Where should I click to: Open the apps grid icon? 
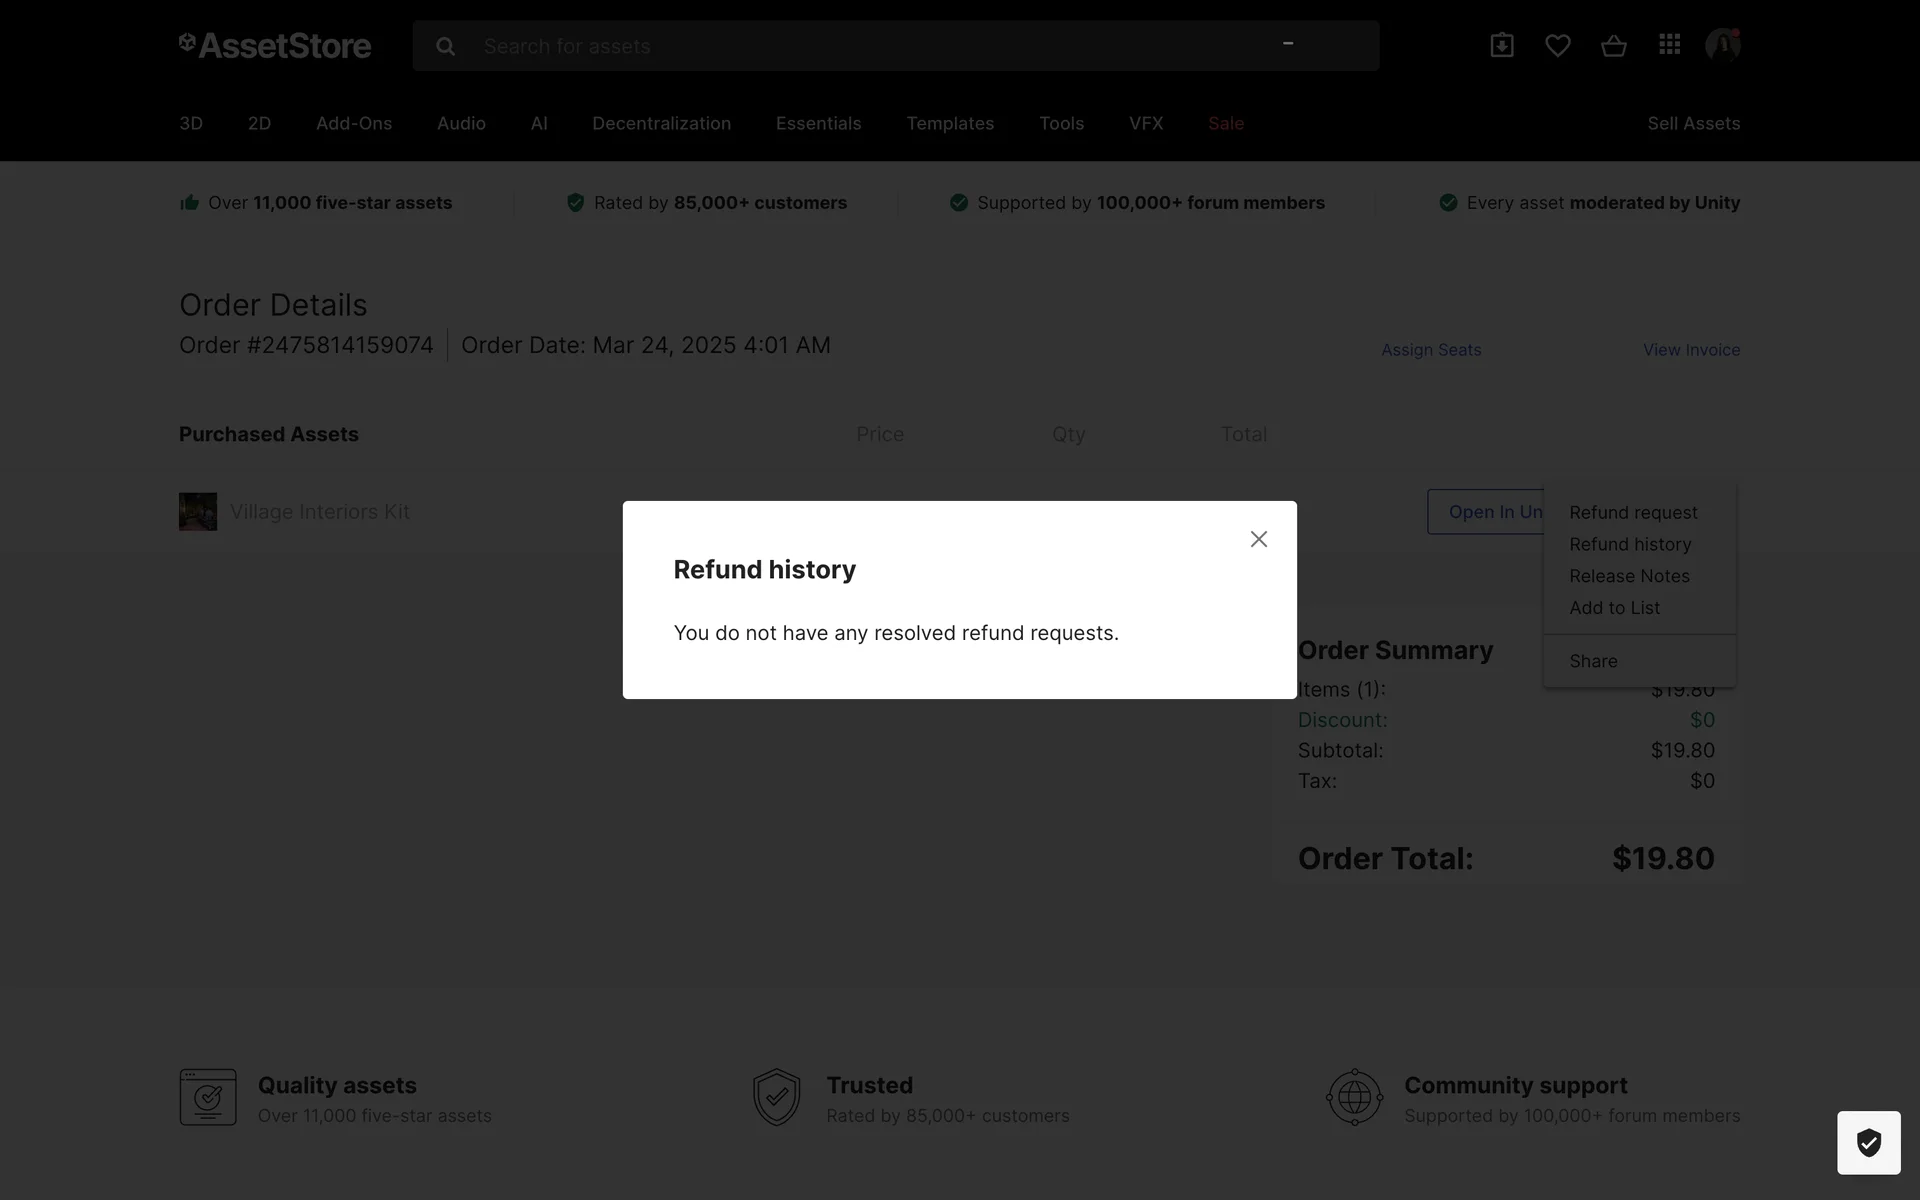click(1669, 45)
